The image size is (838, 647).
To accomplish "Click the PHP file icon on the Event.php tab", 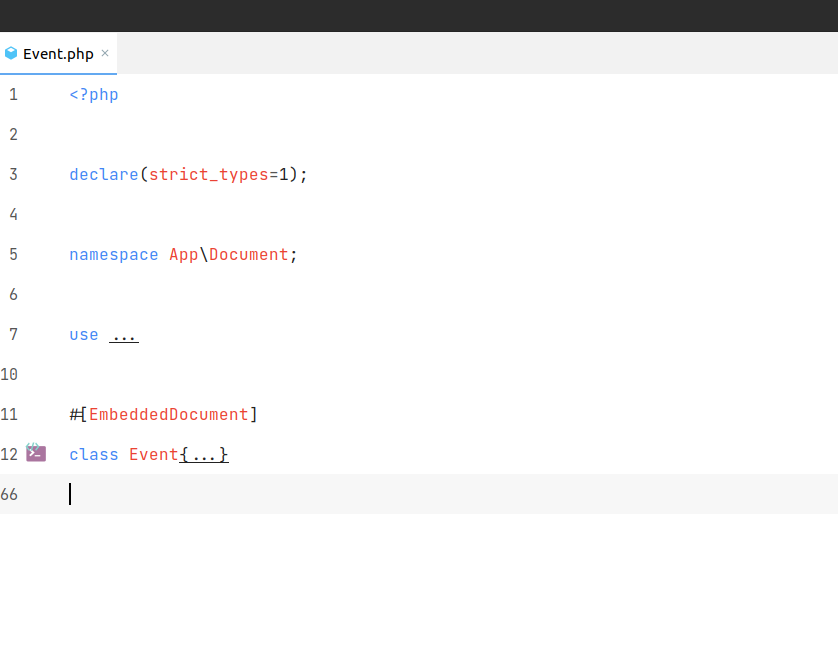I will 10,54.
